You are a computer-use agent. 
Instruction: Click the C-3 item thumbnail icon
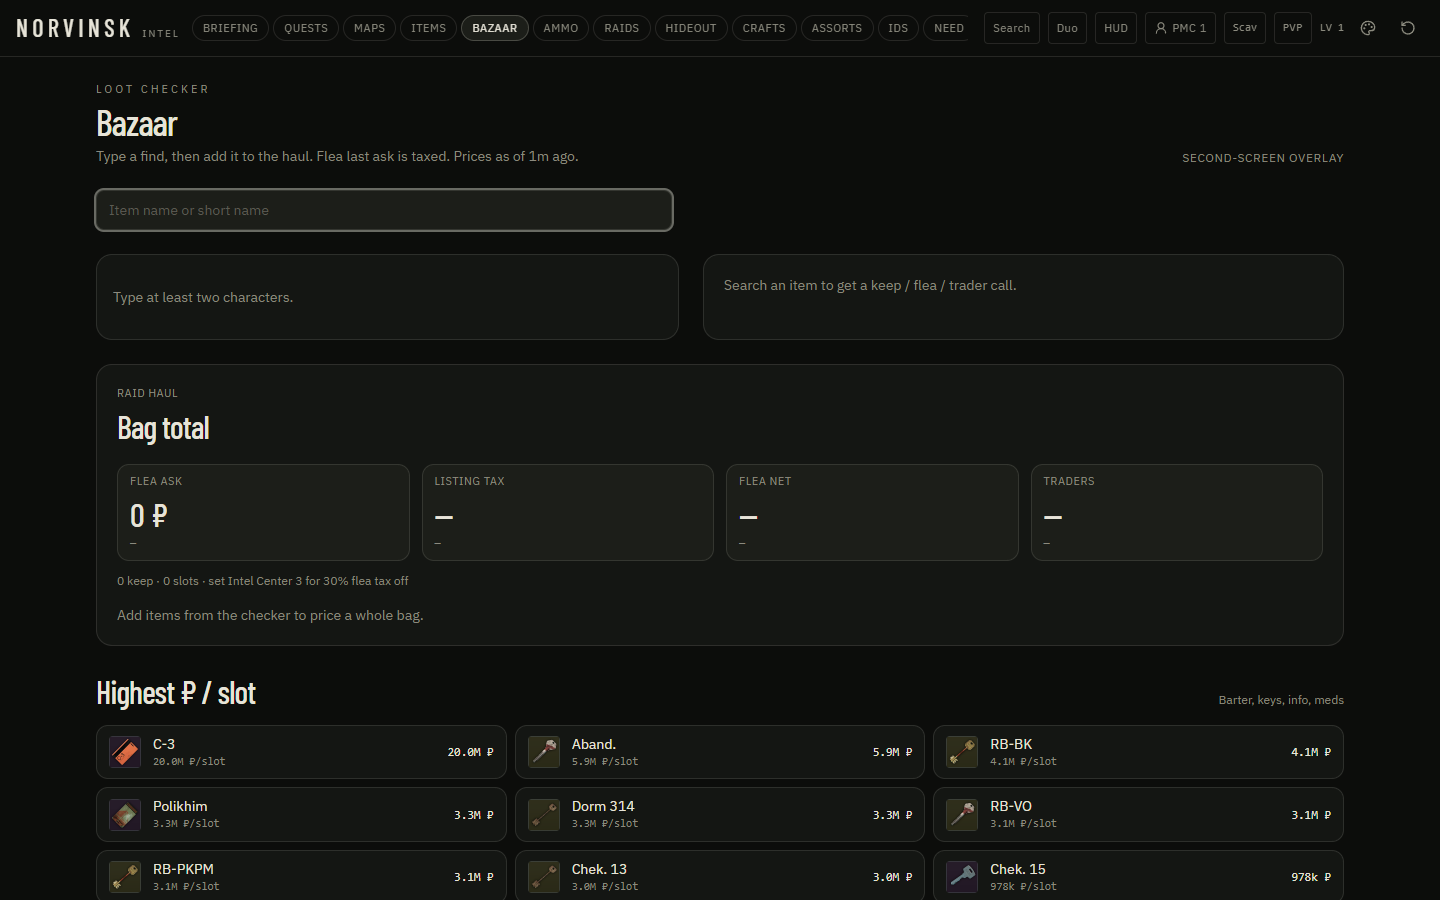pyautogui.click(x=125, y=752)
